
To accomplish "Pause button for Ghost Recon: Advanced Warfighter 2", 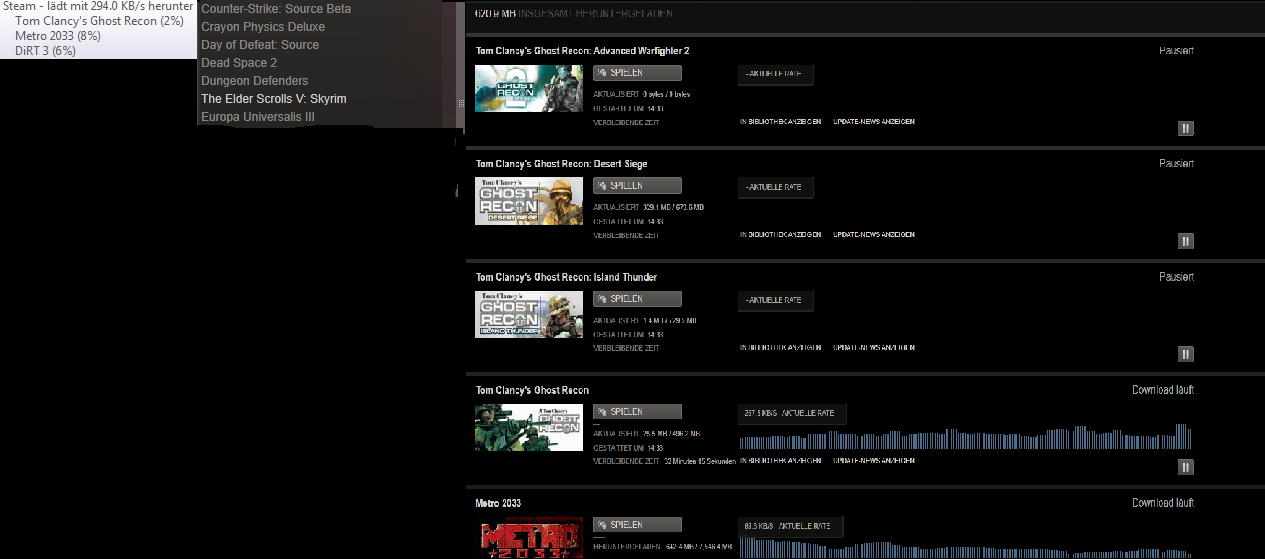I will (1186, 128).
